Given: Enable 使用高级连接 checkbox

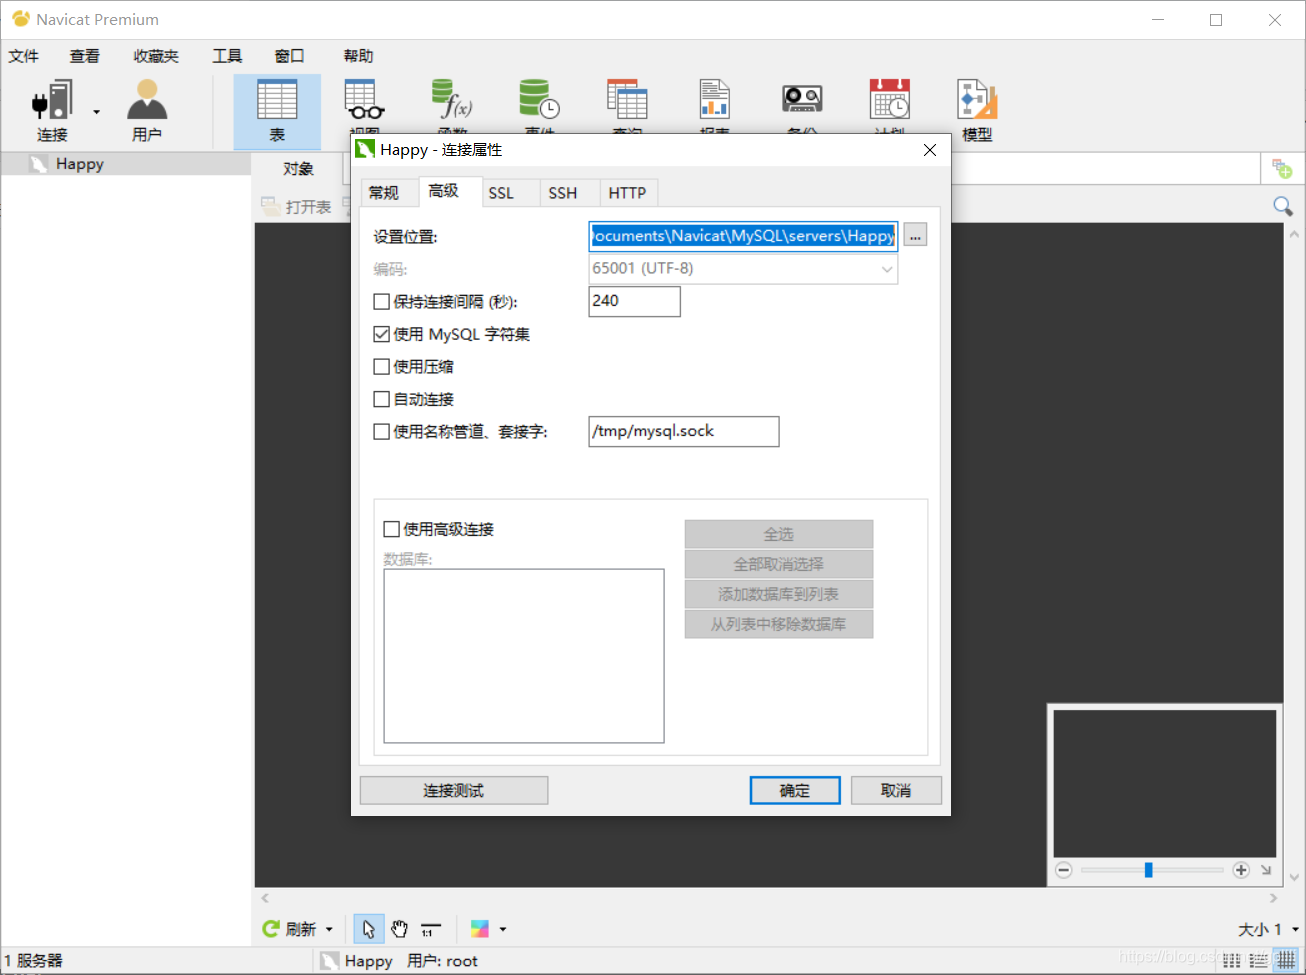Looking at the screenshot, I should click(x=392, y=529).
